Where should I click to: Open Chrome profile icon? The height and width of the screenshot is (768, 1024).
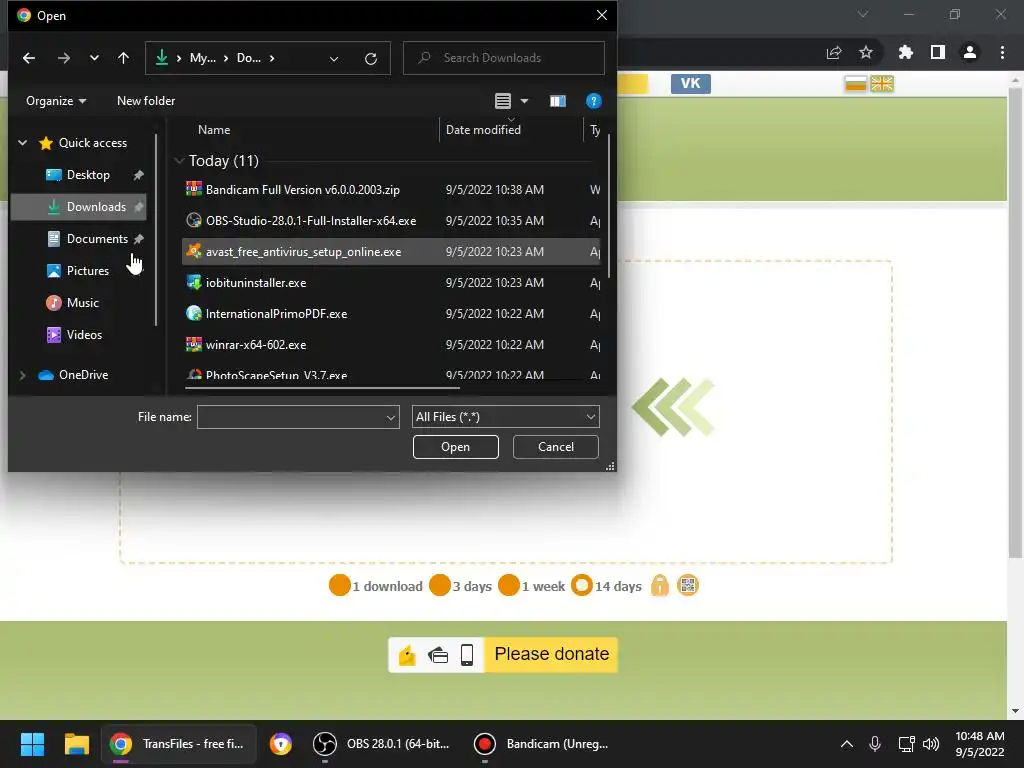(970, 52)
